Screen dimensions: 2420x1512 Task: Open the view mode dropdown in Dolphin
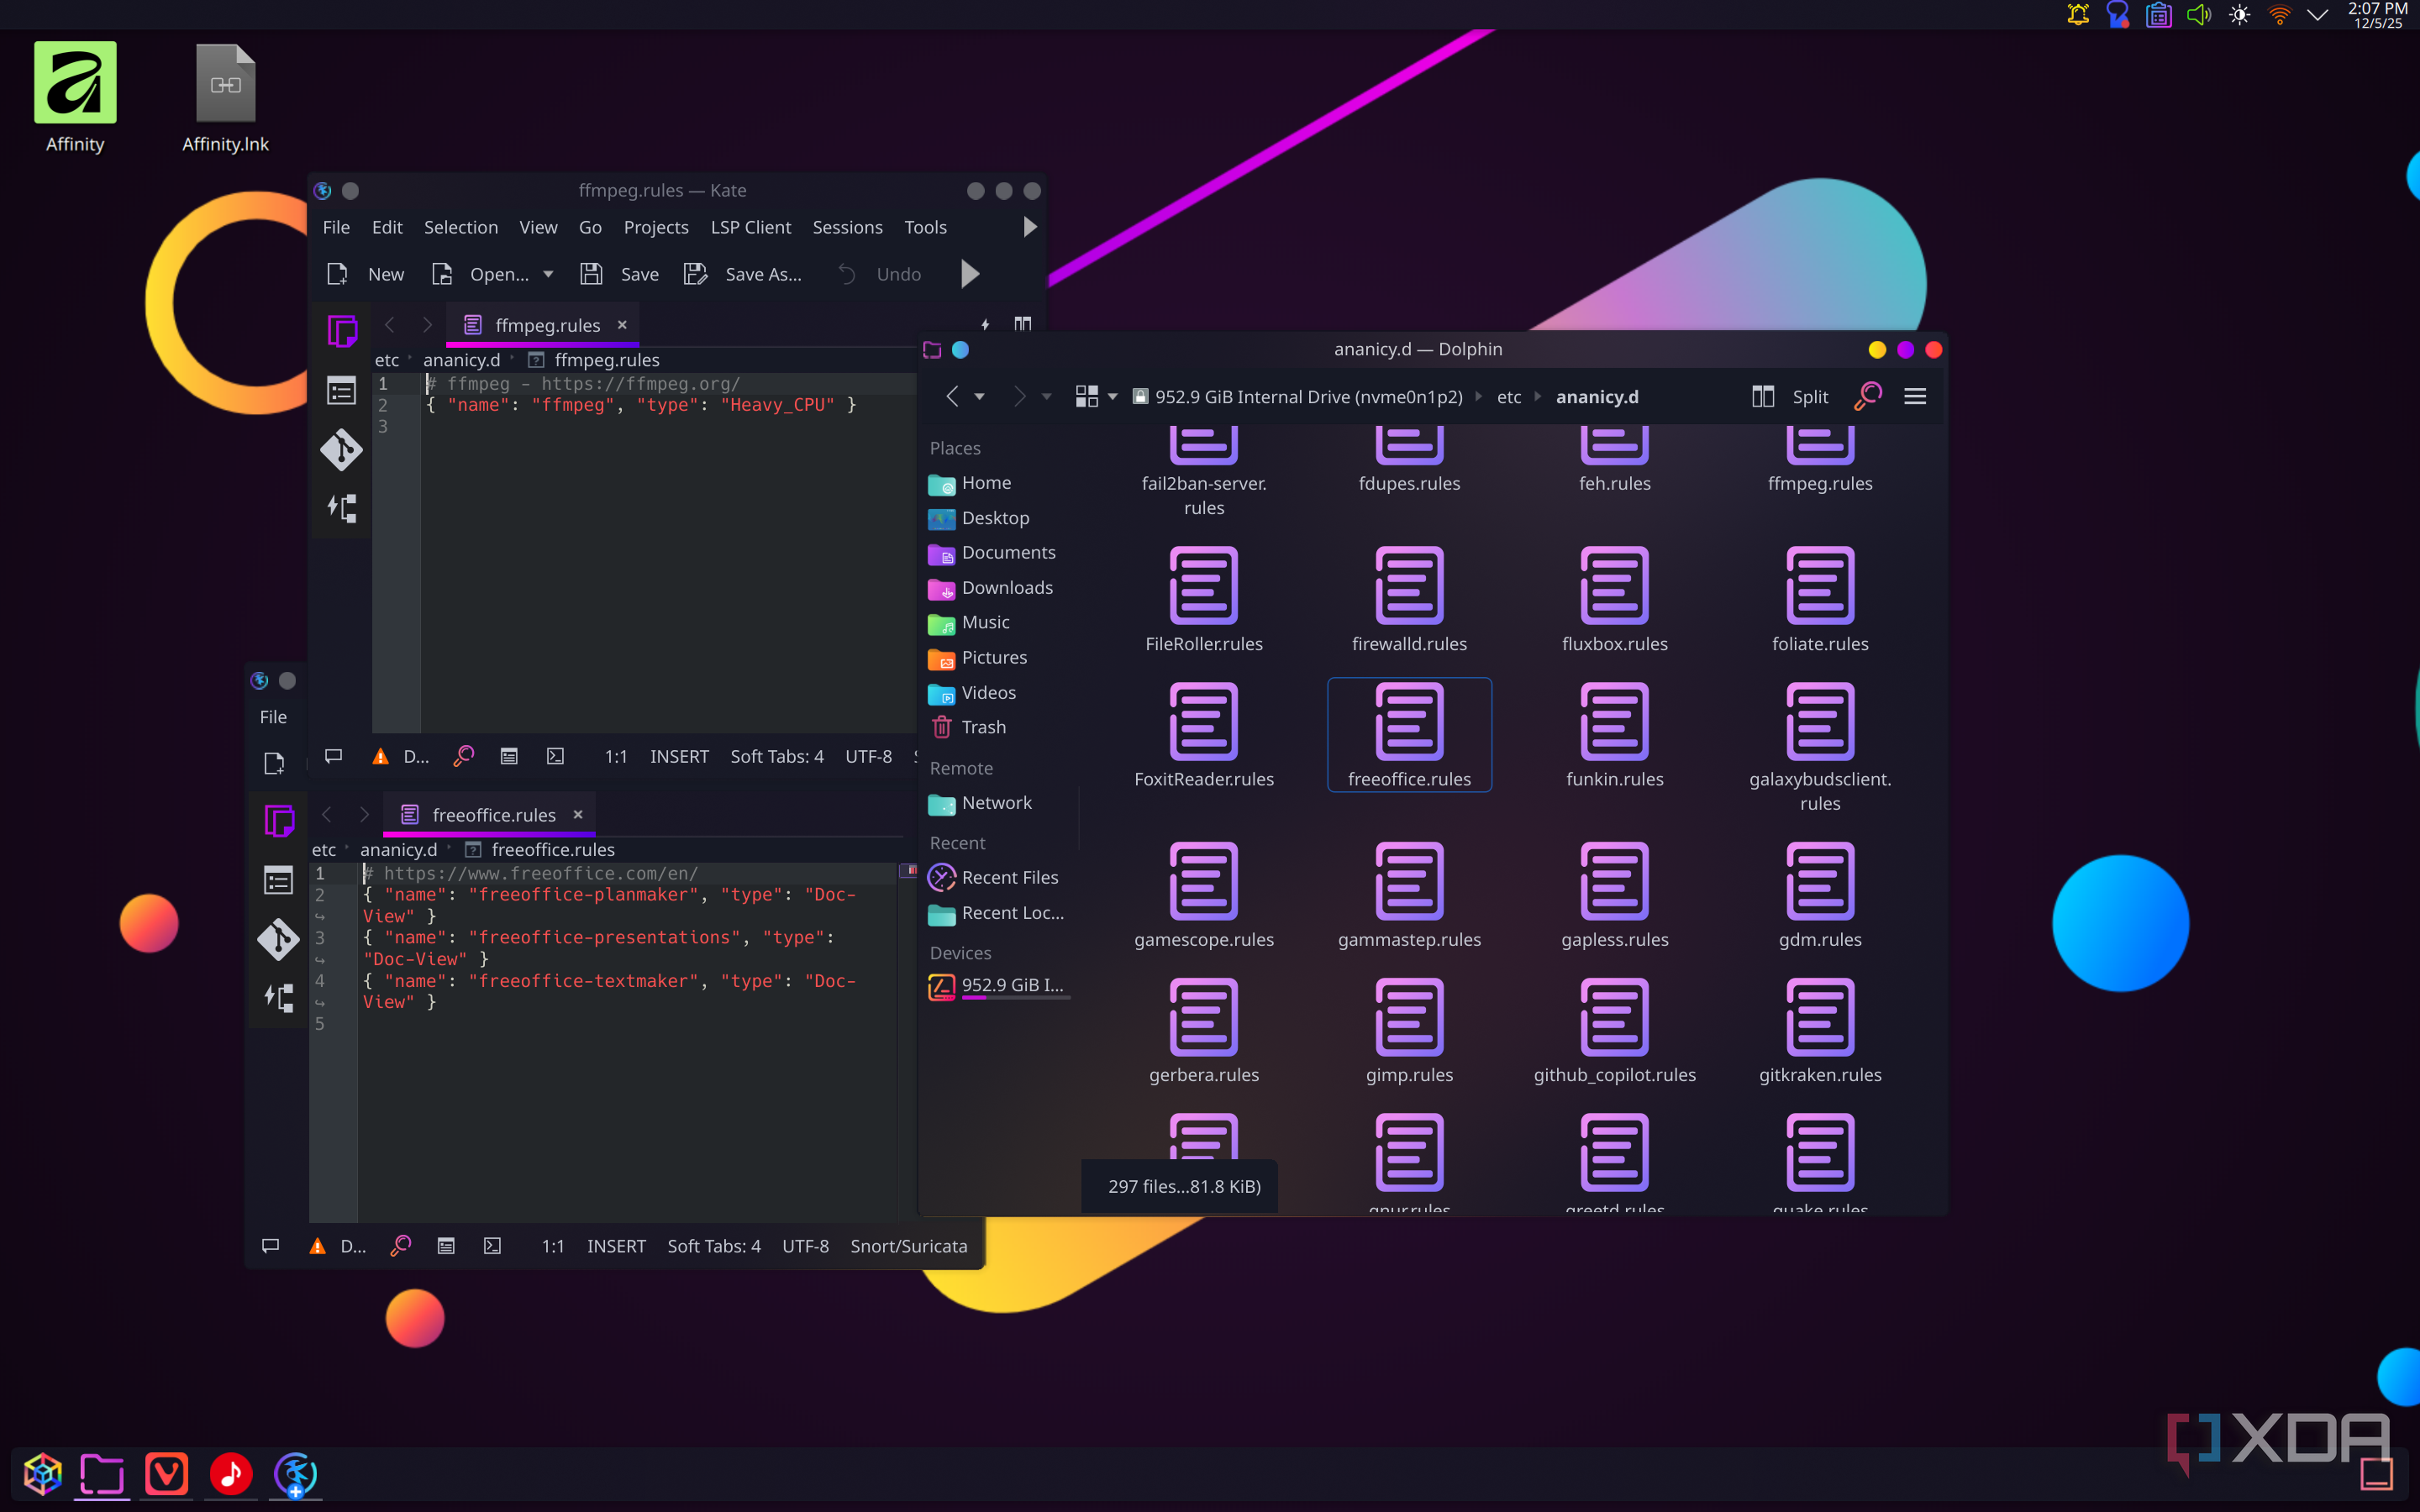point(1112,397)
